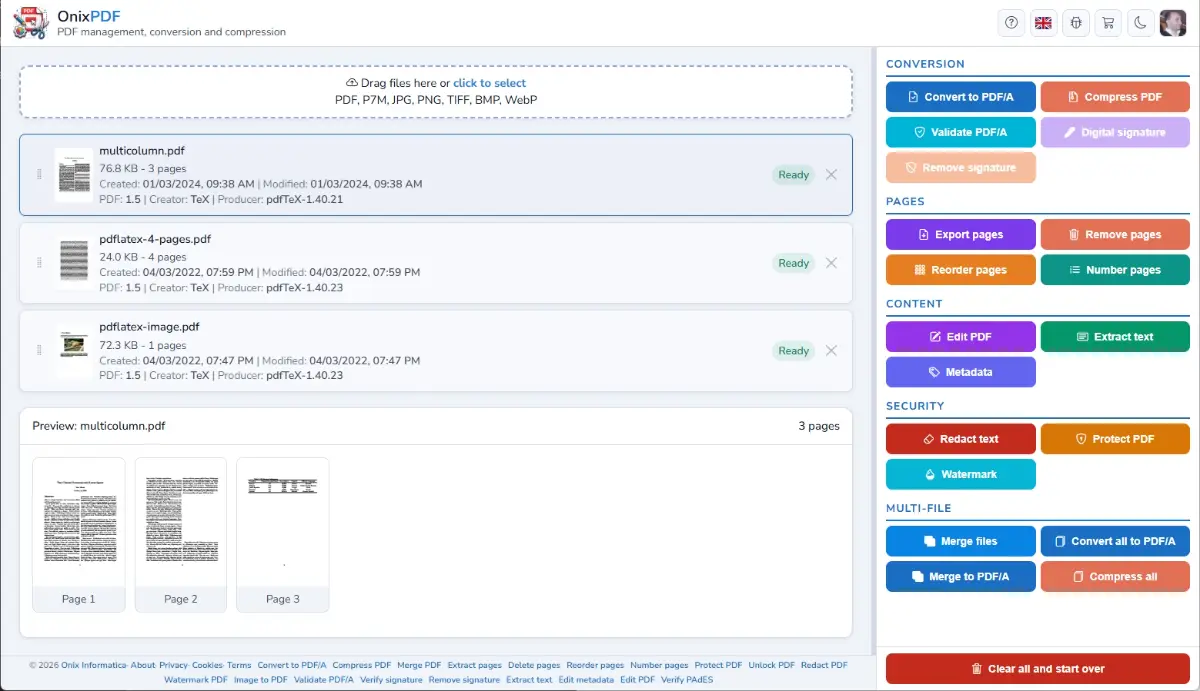Click the drag handle of pdflatex-image.pdf
The width and height of the screenshot is (1200, 691).
[x=40, y=351]
